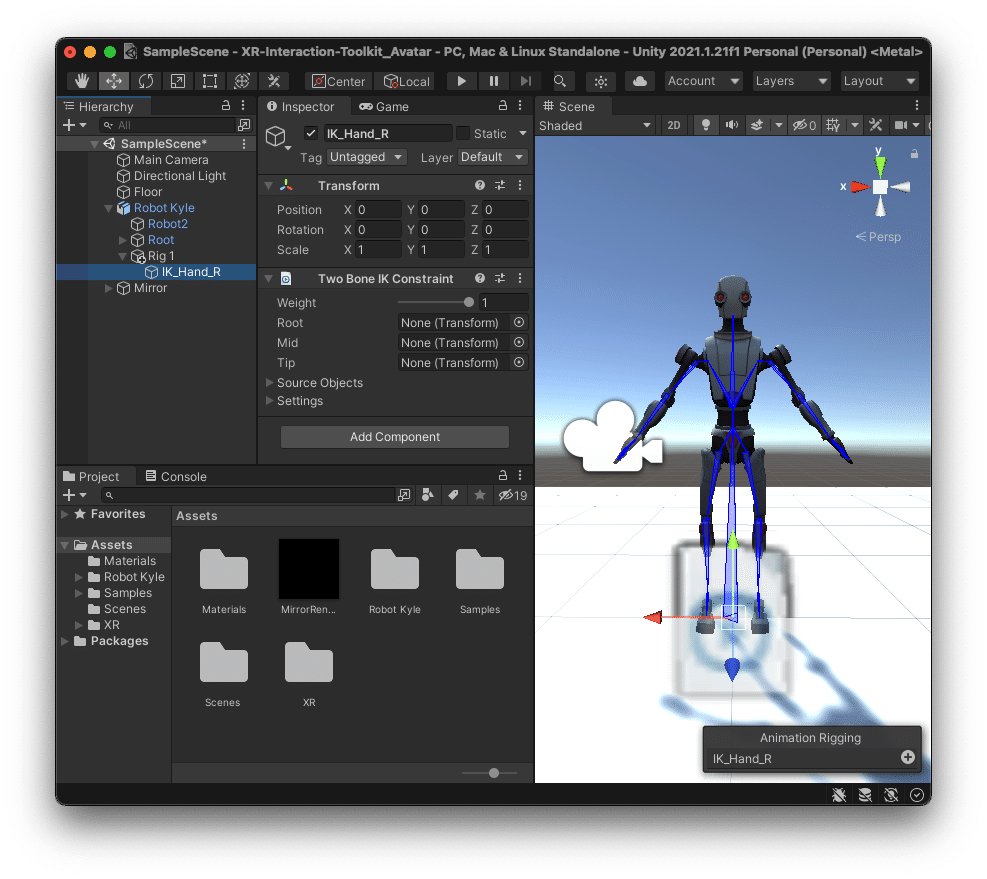Viewport: 987px width, 879px height.
Task: Toggle IK_Hand_R active checkbox
Action: click(x=311, y=133)
